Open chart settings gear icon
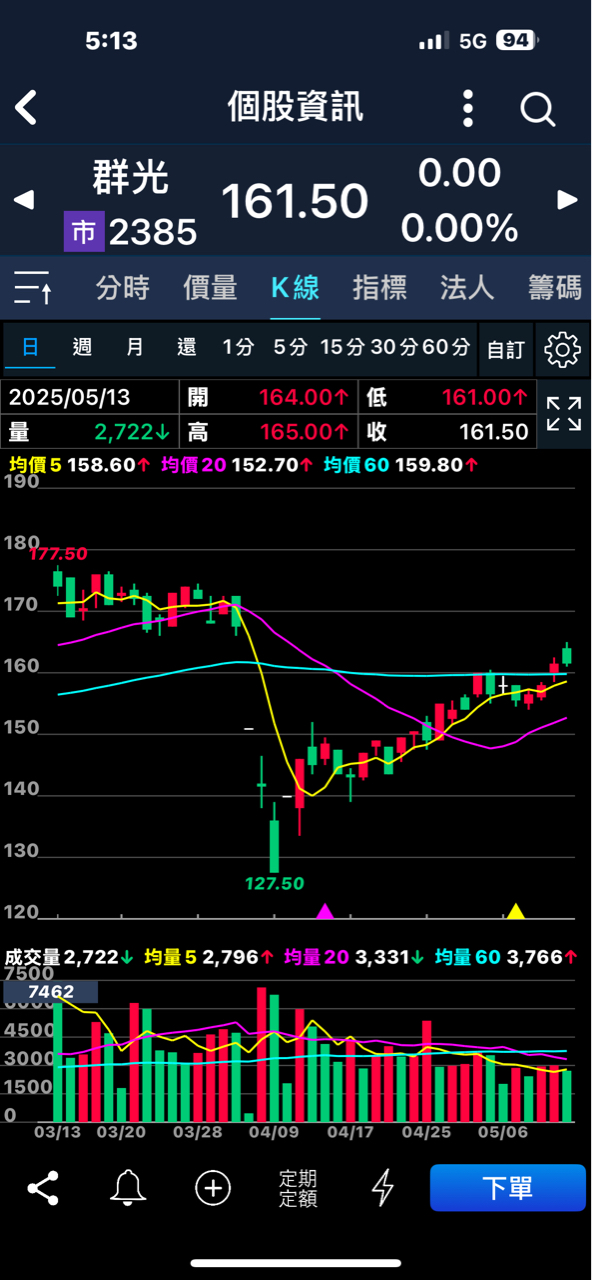This screenshot has width=592, height=1280. tap(563, 349)
